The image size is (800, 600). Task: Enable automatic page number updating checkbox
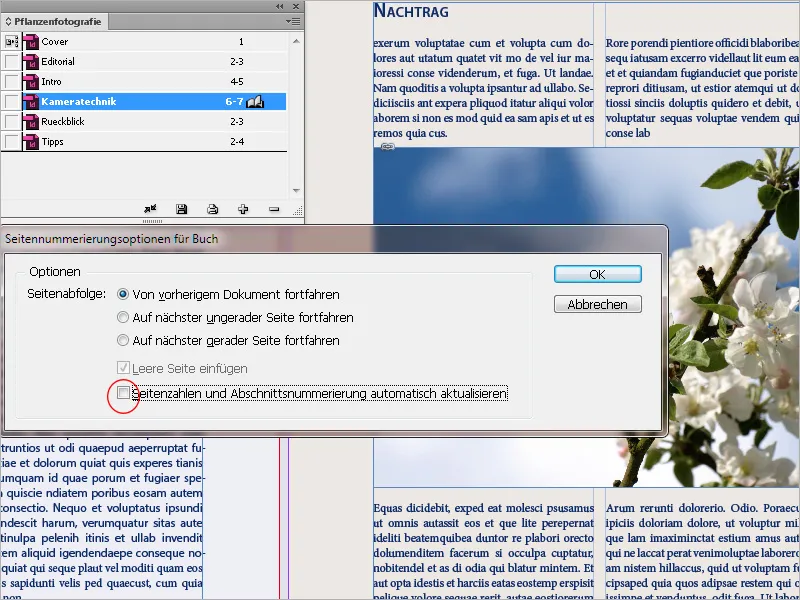(x=125, y=394)
